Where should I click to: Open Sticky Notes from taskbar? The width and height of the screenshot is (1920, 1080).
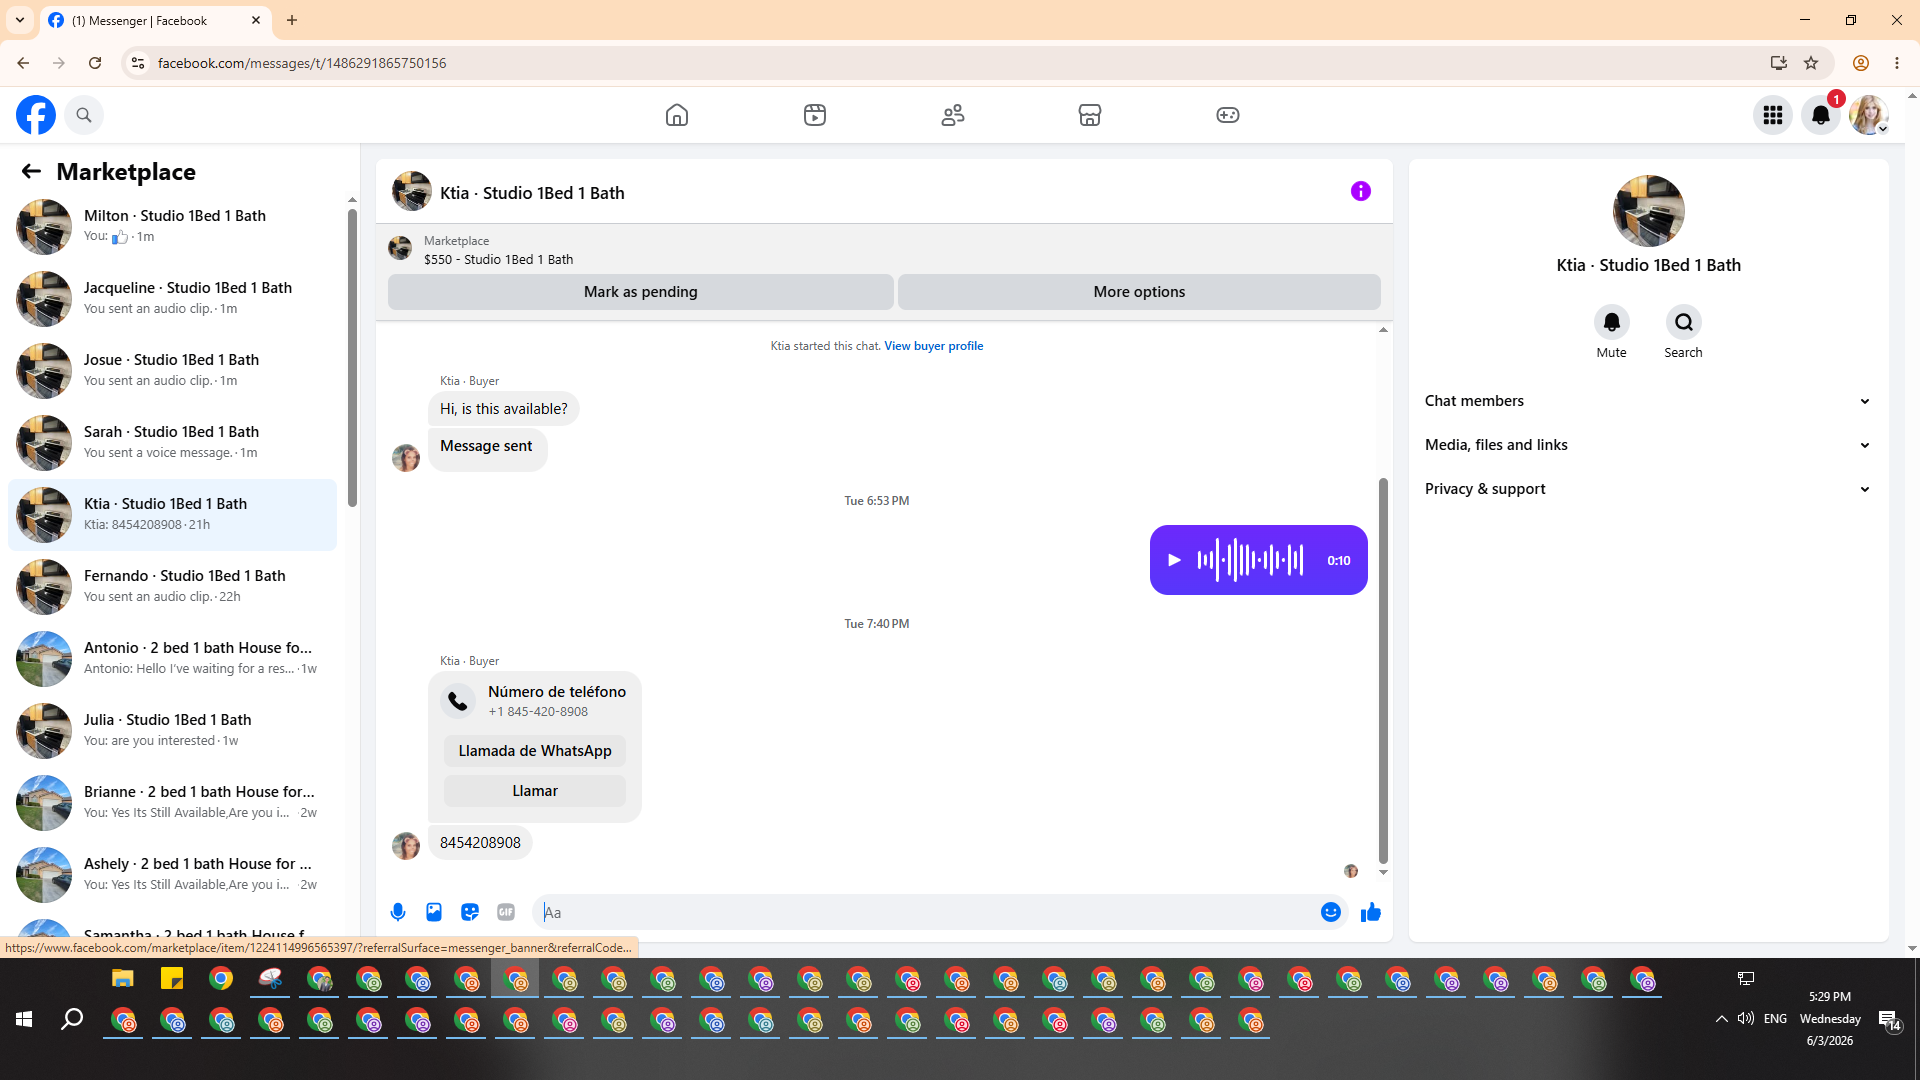[x=172, y=979]
